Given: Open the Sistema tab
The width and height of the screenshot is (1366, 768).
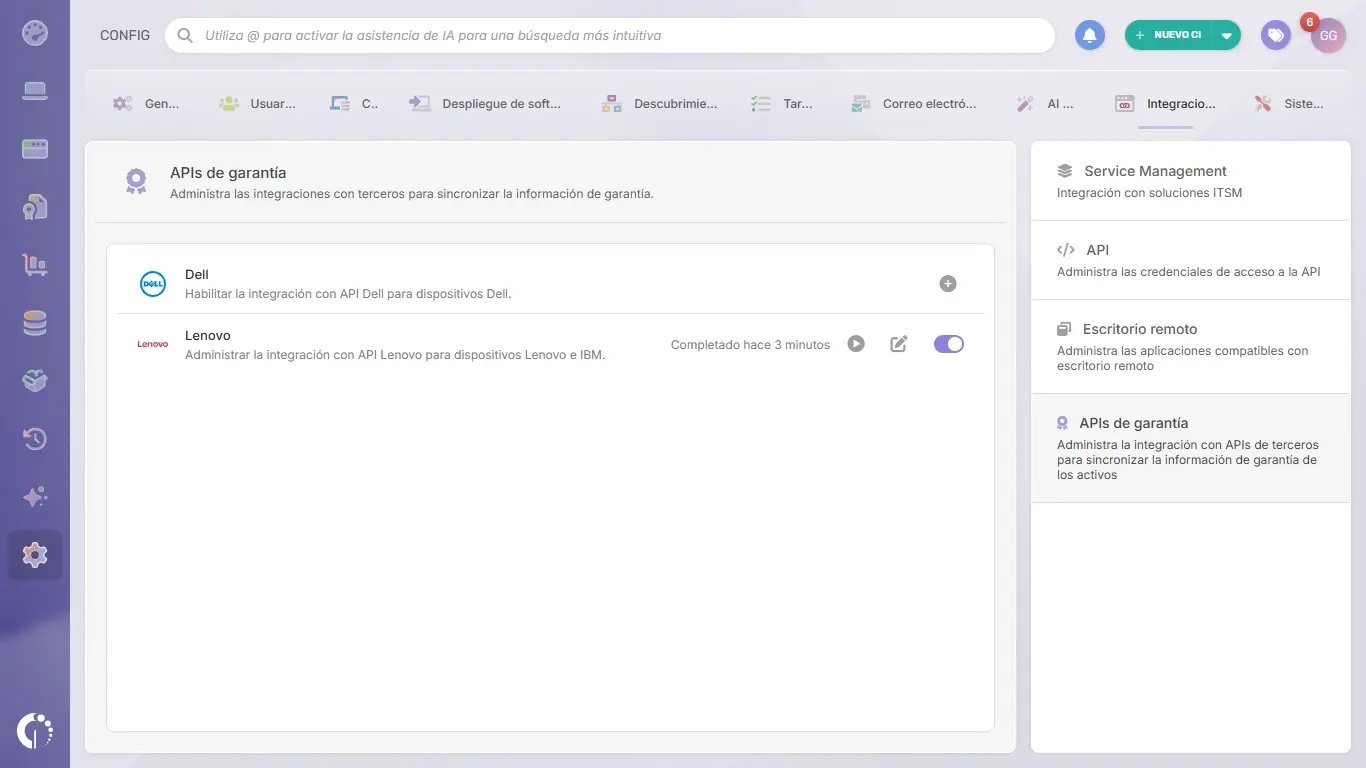Looking at the screenshot, I should click(1289, 103).
